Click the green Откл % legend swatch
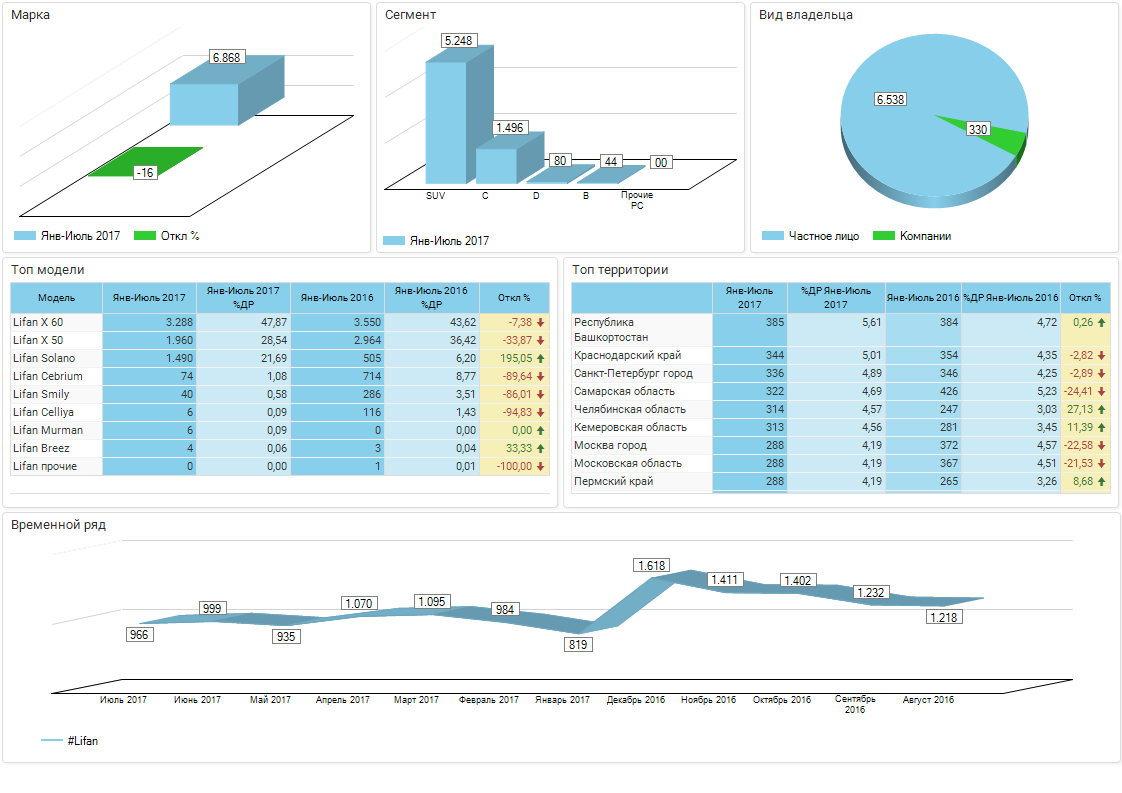This screenshot has height=793, width=1122. click(145, 236)
